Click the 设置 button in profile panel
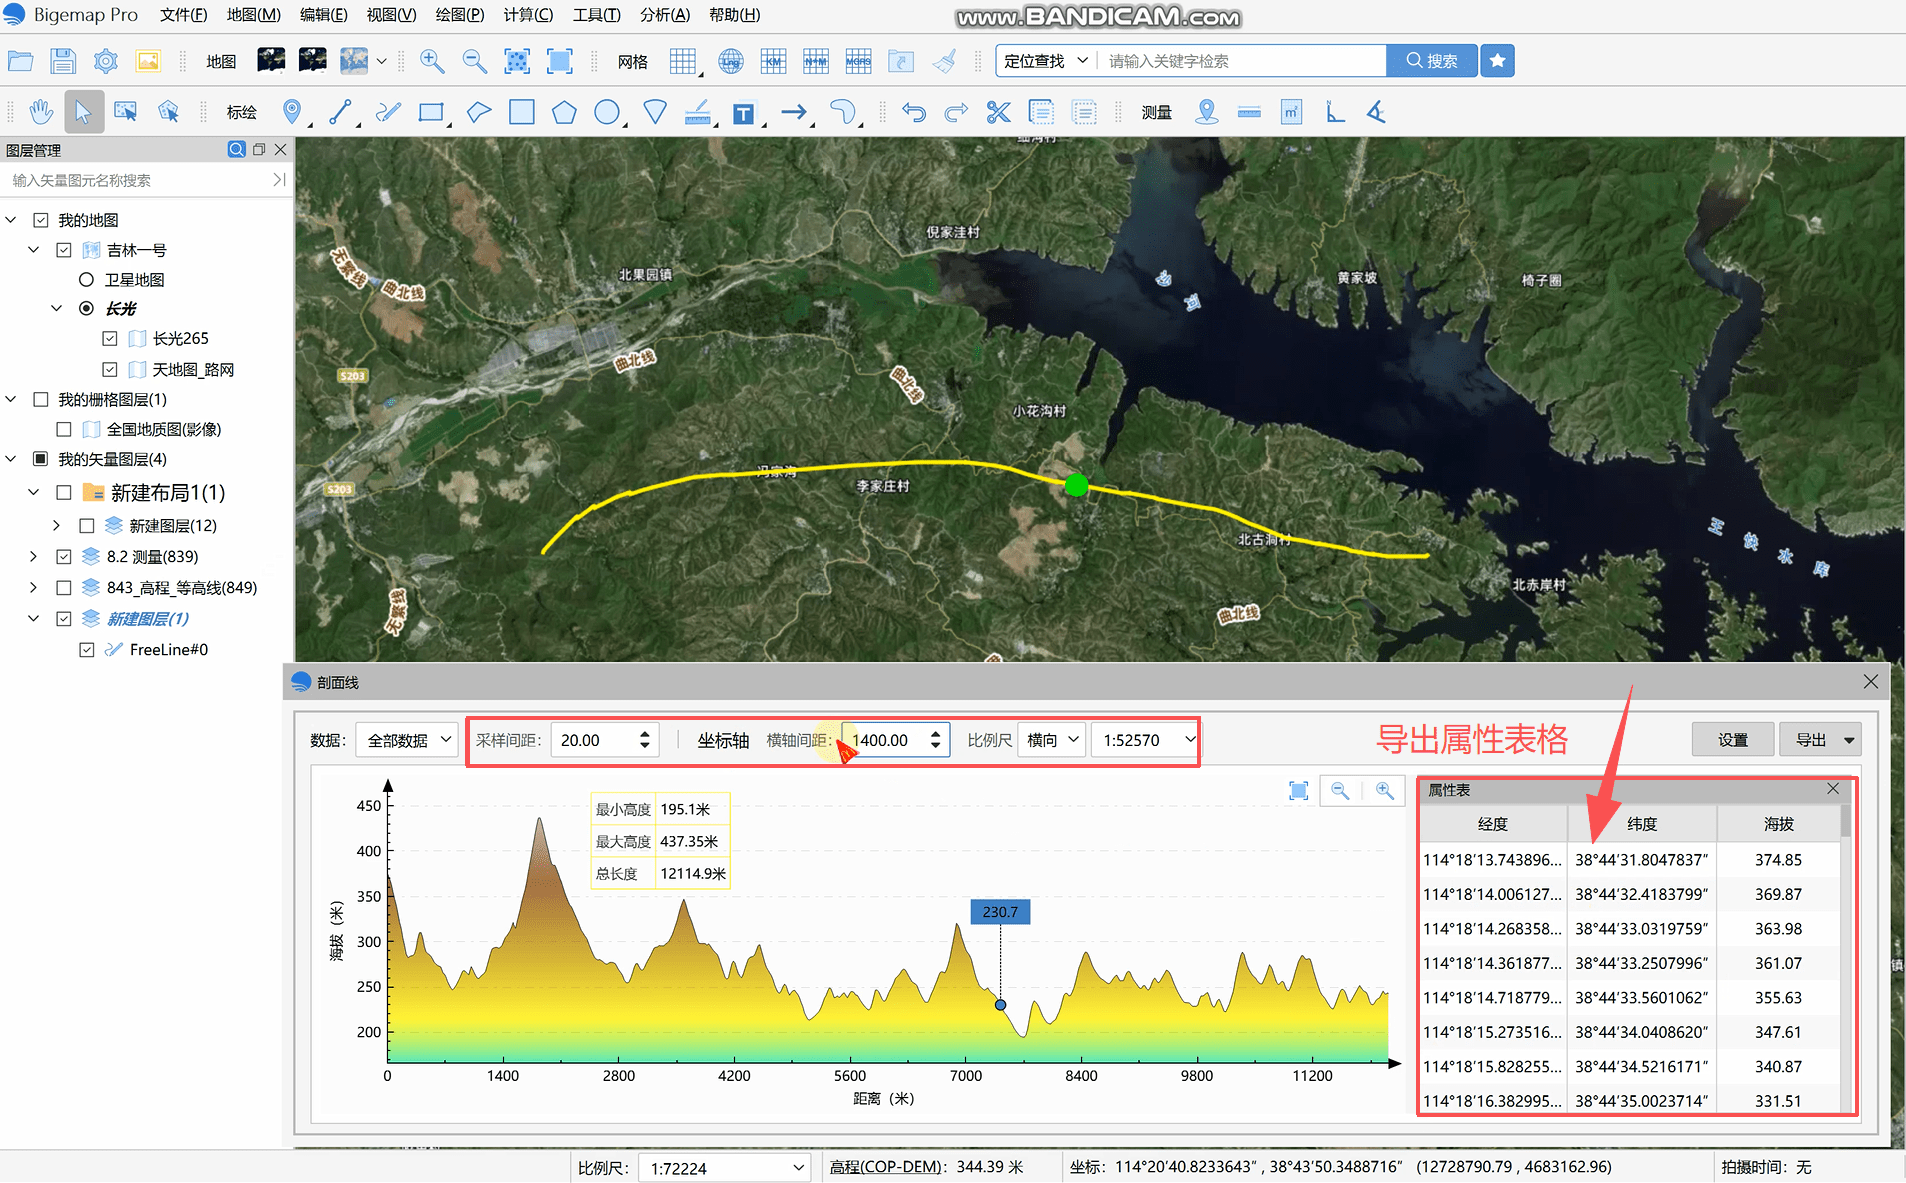 1732,740
